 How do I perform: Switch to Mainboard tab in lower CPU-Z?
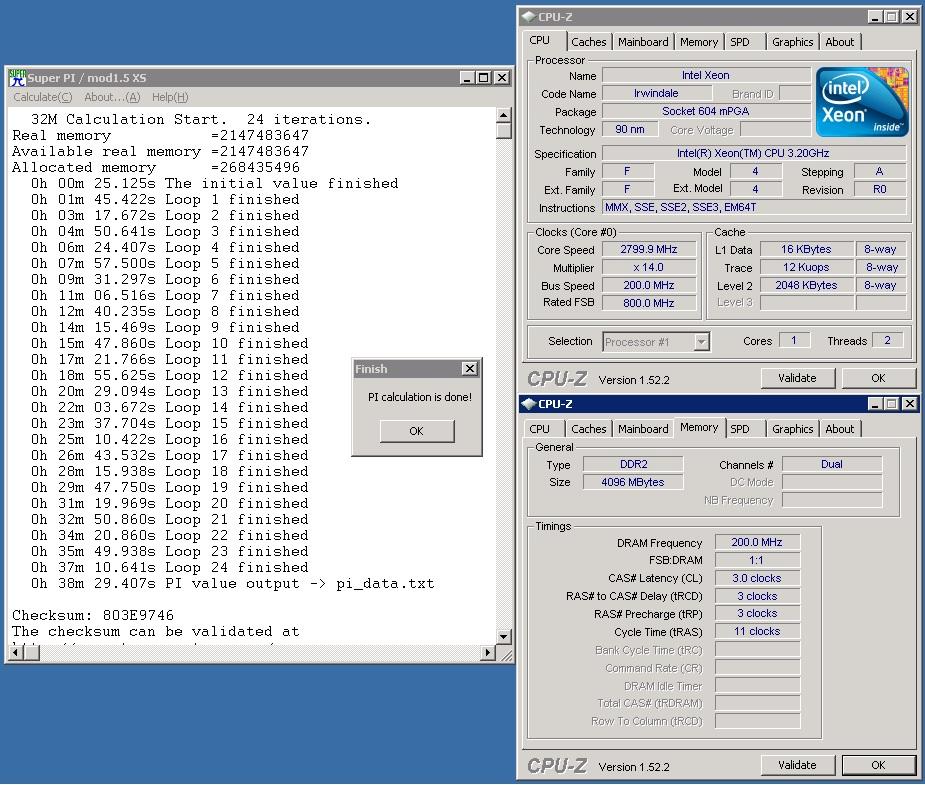642,429
